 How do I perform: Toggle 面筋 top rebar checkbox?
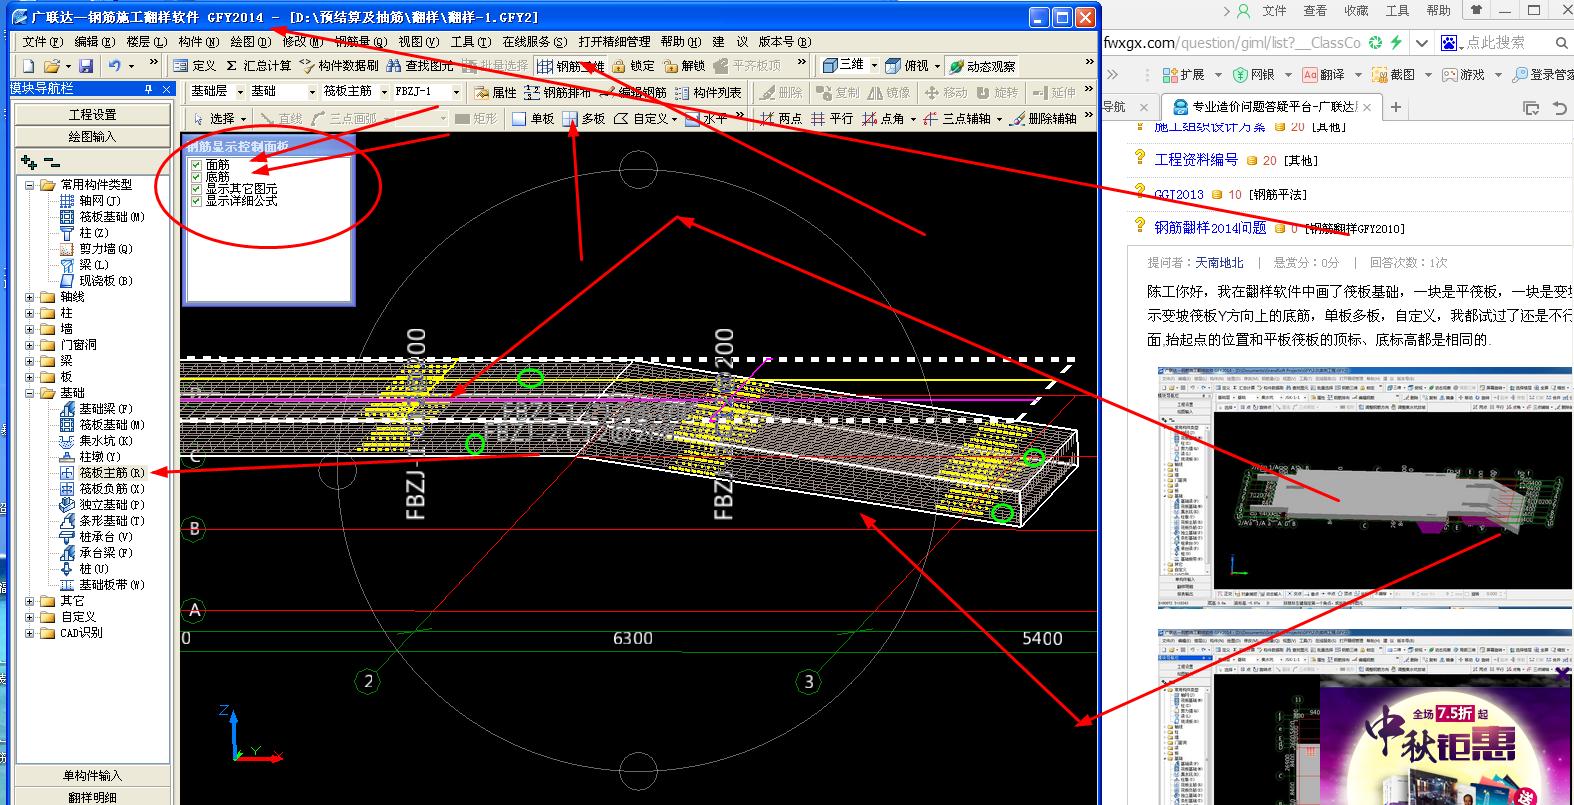(x=196, y=165)
